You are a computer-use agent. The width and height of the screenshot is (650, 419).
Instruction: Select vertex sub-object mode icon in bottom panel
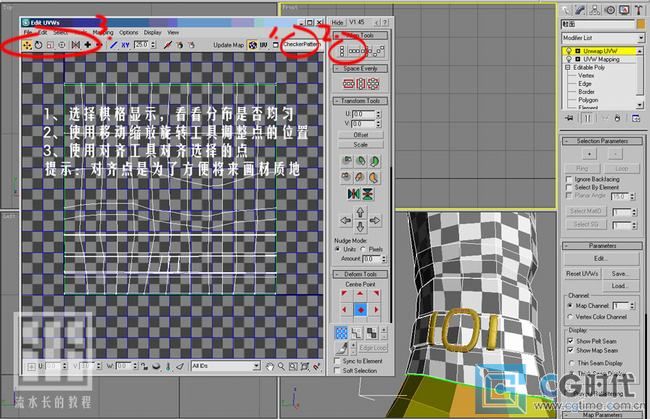tap(341, 333)
